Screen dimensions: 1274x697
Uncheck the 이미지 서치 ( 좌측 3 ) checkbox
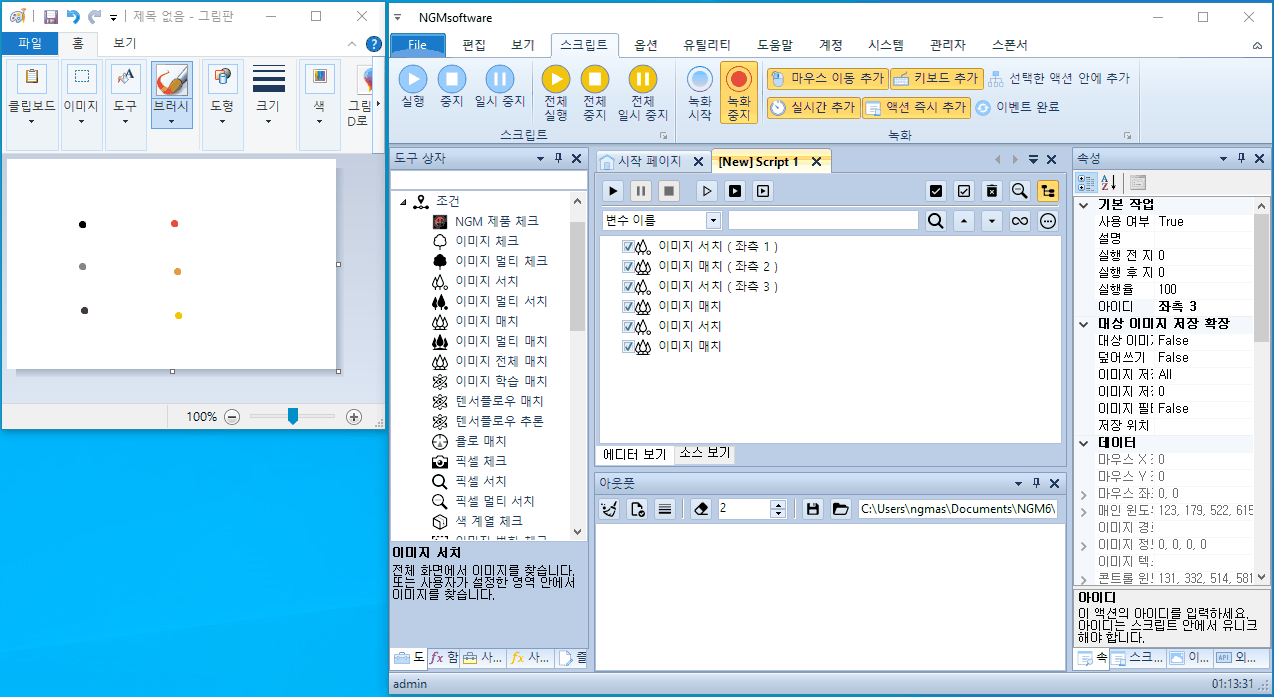(628, 286)
